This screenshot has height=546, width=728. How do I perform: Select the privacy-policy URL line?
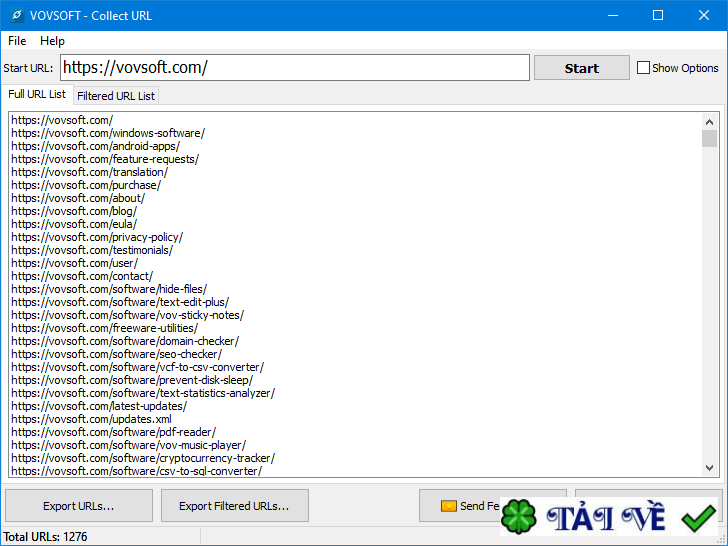tap(97, 237)
